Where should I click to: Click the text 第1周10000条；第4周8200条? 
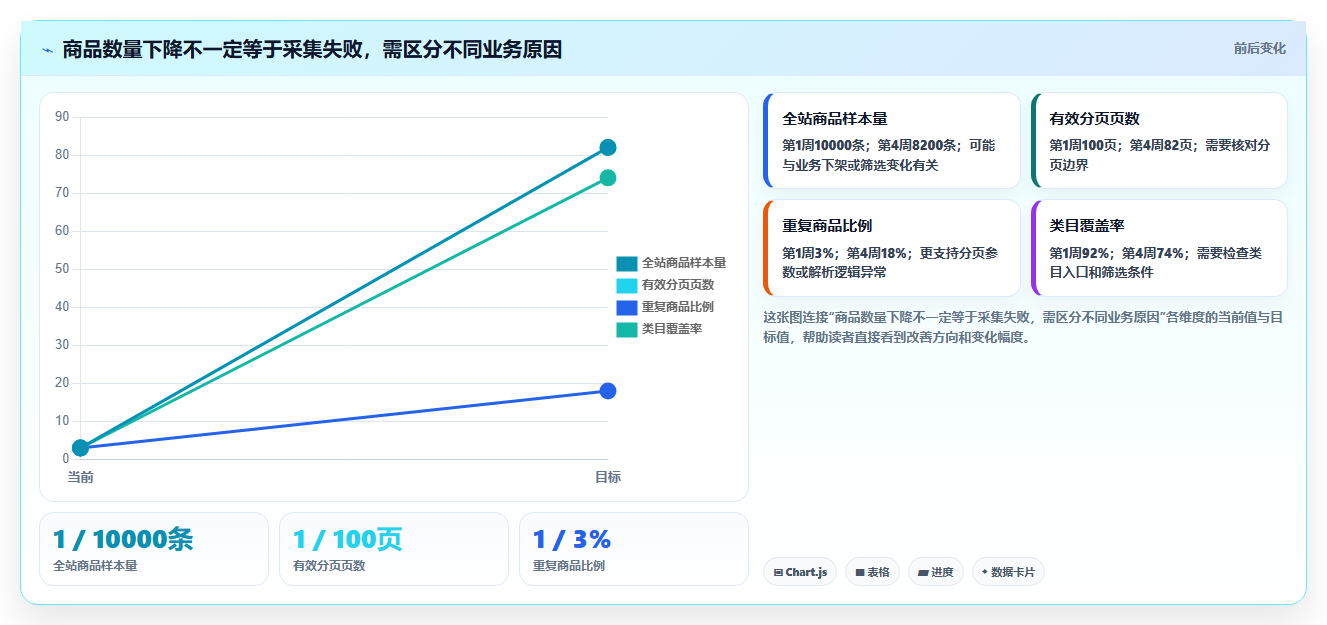(871, 145)
